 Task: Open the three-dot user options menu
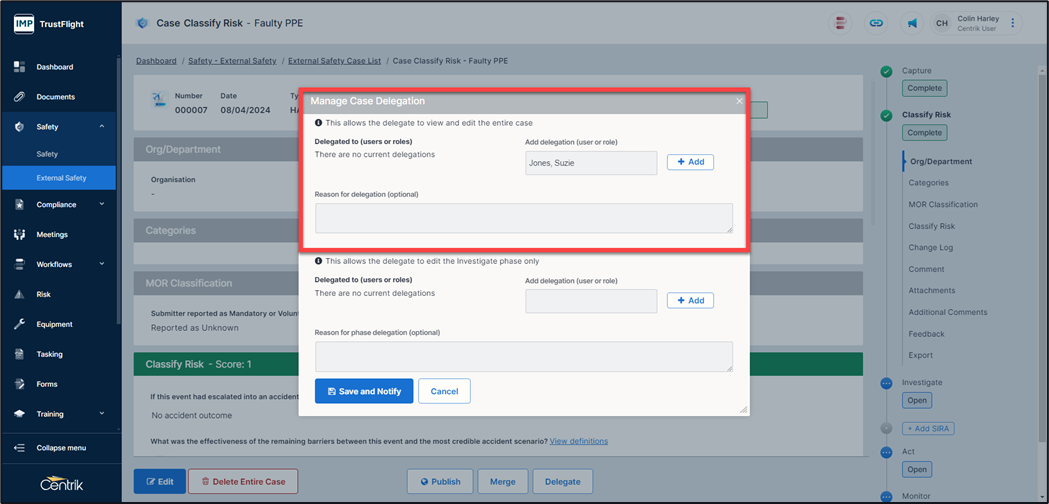(x=1013, y=23)
